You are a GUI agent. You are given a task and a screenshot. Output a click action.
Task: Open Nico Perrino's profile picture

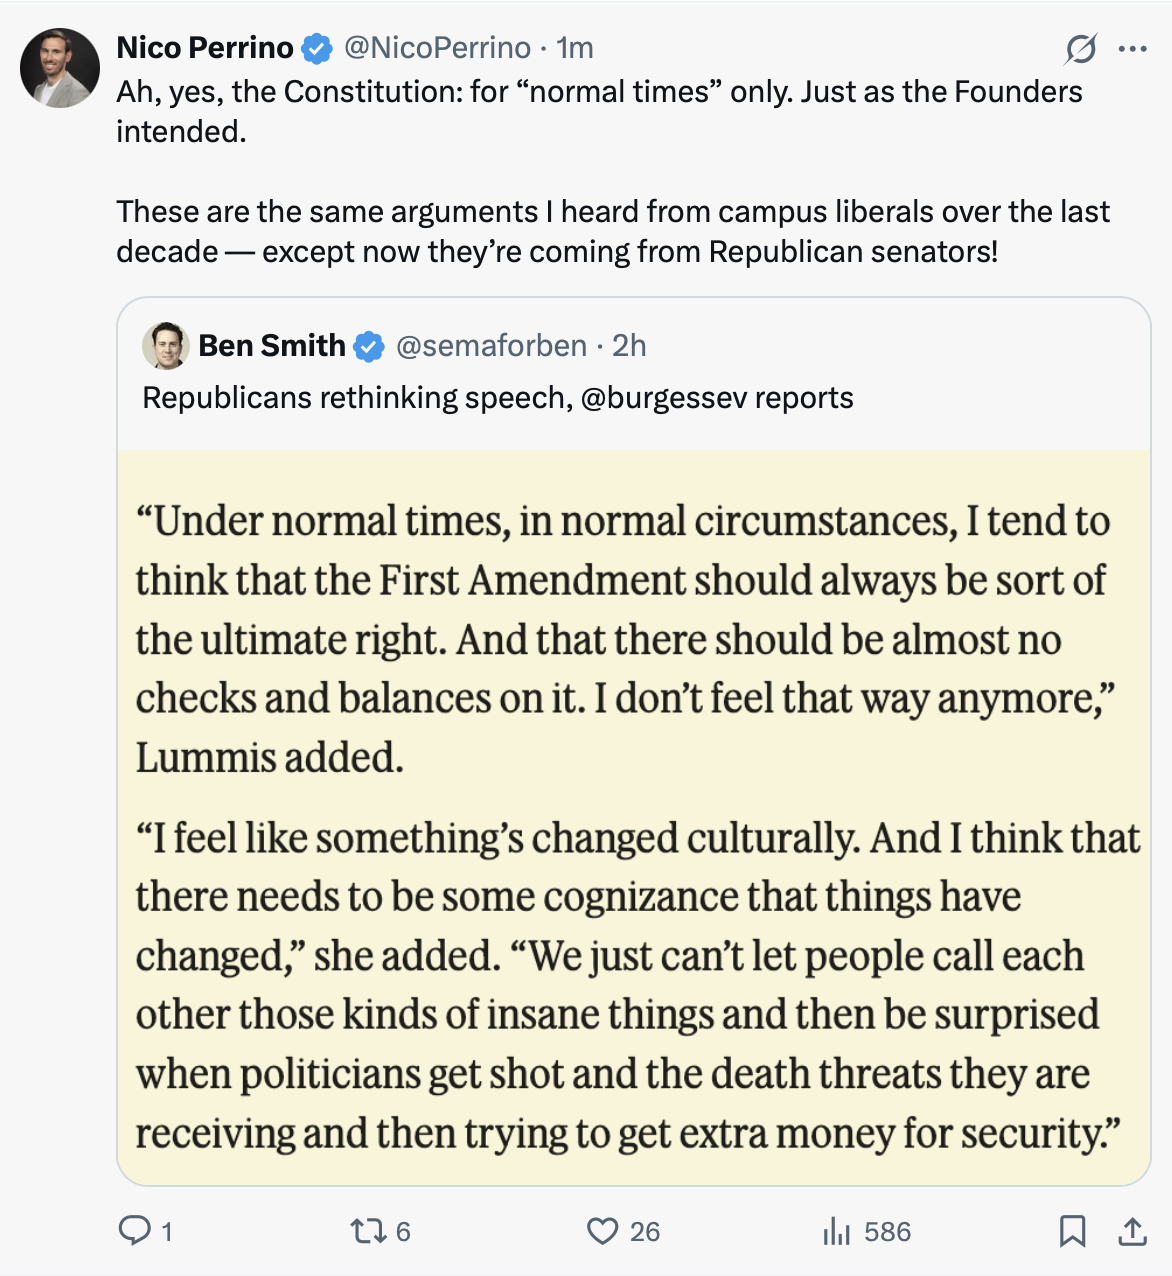(60, 68)
